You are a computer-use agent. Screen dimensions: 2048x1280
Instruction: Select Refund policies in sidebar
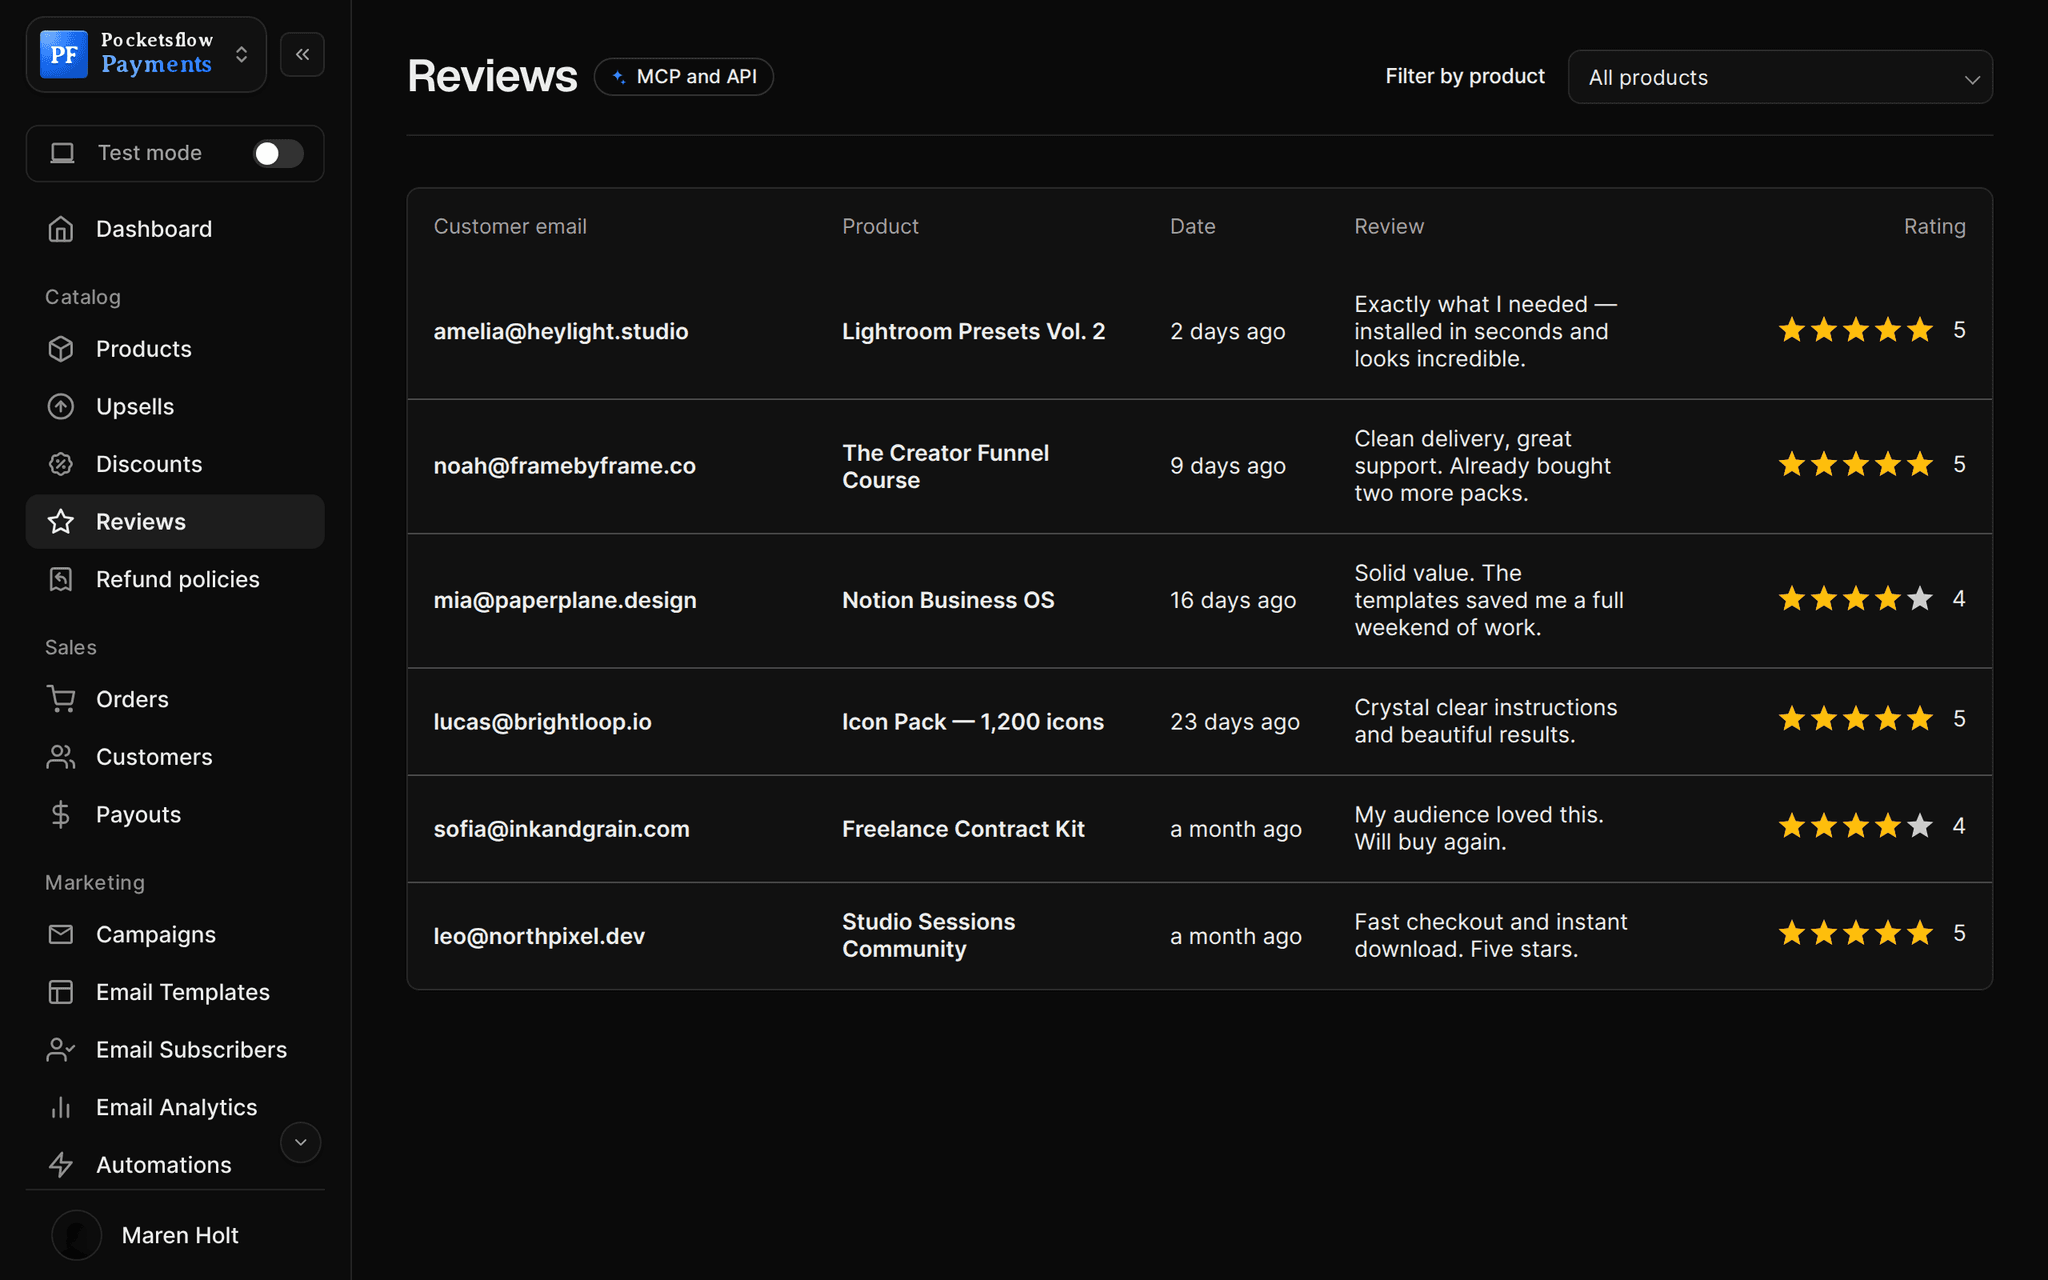click(x=175, y=579)
